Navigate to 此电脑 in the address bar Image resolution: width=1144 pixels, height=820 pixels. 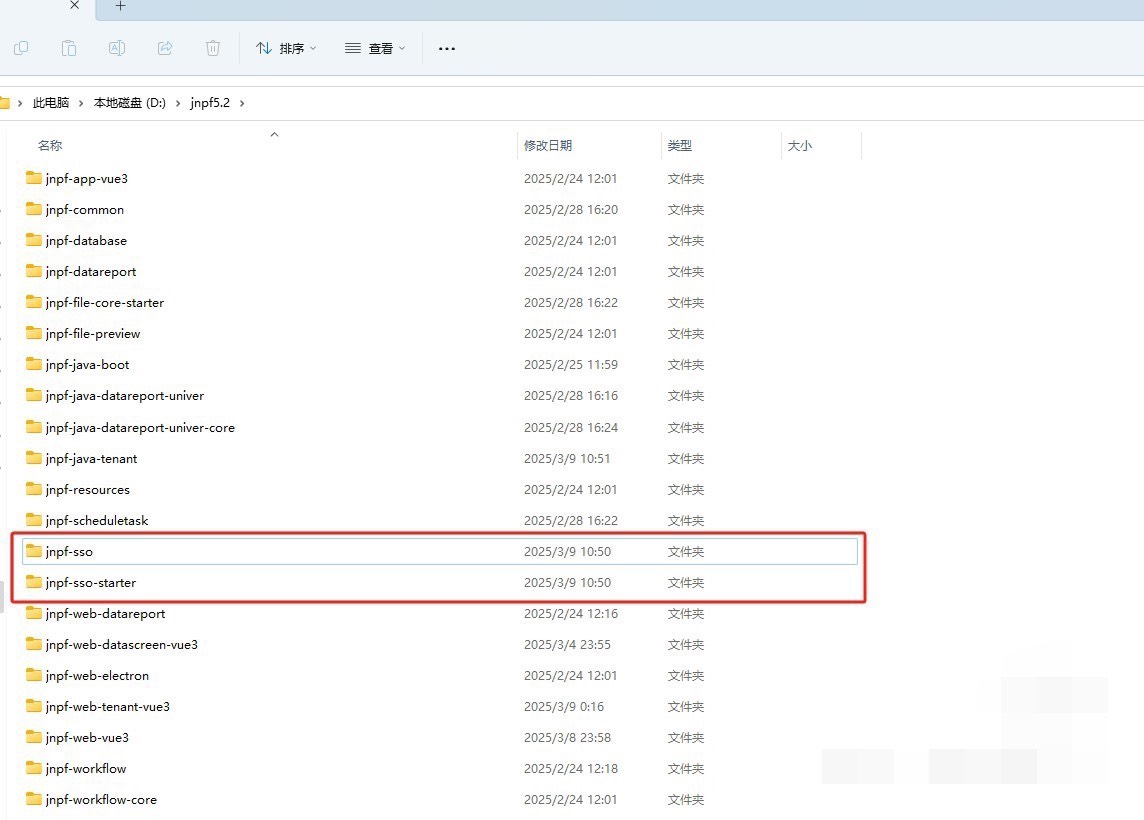coord(51,103)
